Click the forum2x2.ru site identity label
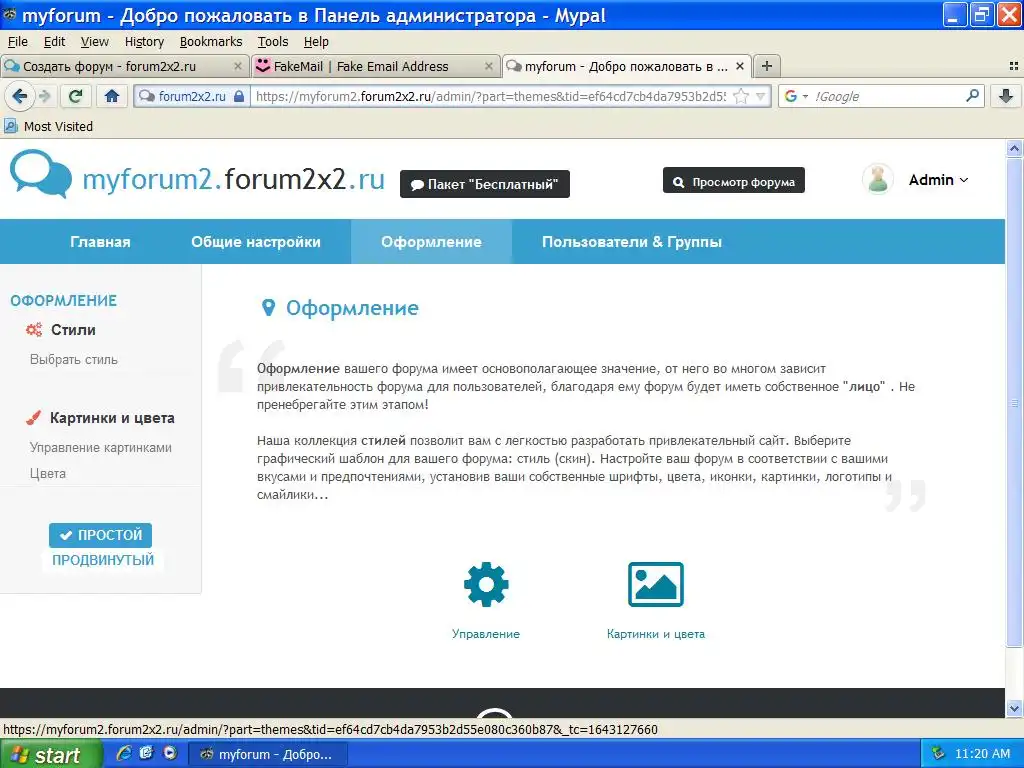 click(x=192, y=97)
